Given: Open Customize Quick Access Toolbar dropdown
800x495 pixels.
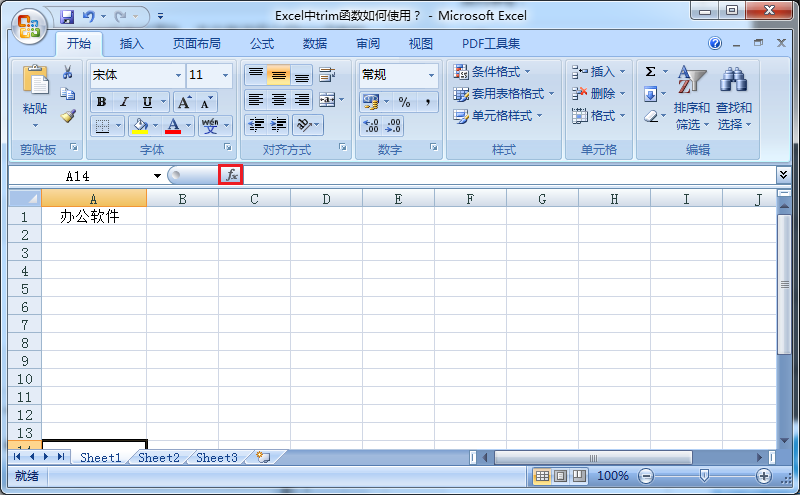Looking at the screenshot, I should [x=160, y=17].
